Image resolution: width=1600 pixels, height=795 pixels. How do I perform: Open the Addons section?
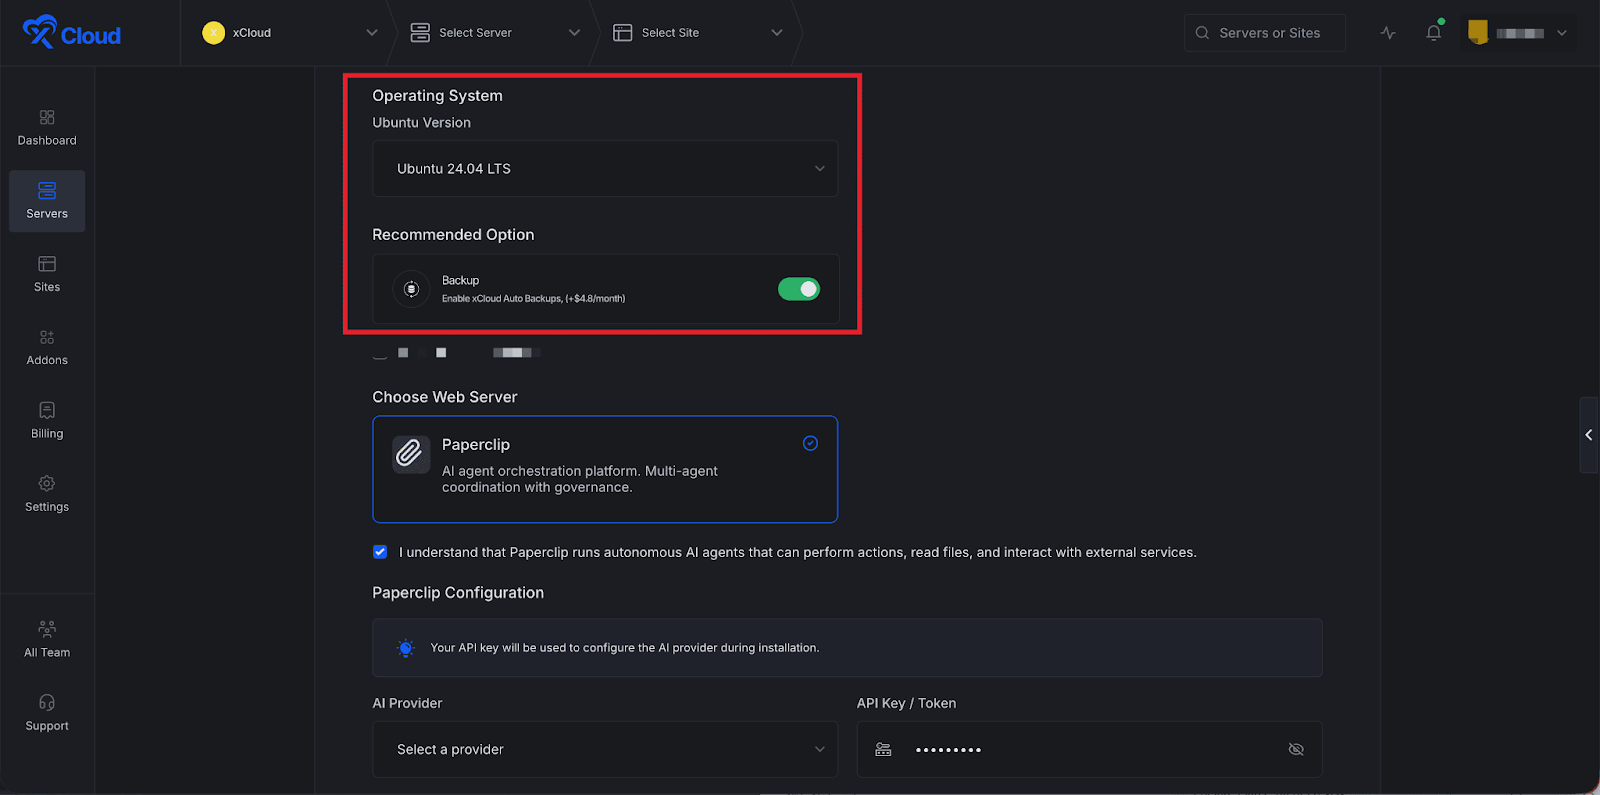coord(47,347)
